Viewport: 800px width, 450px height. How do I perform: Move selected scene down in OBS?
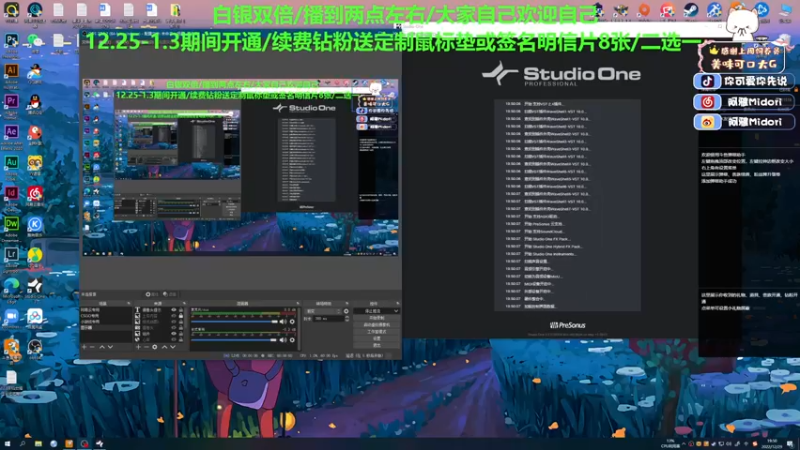pos(110,347)
